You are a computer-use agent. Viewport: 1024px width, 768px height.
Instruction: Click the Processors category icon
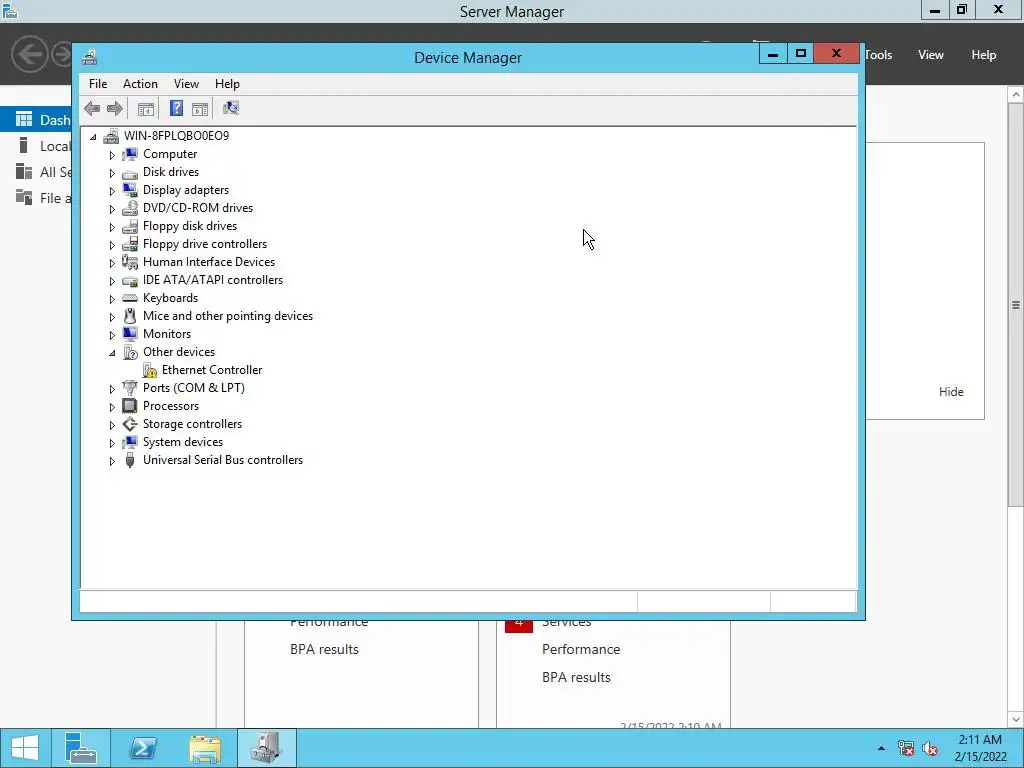tap(130, 406)
